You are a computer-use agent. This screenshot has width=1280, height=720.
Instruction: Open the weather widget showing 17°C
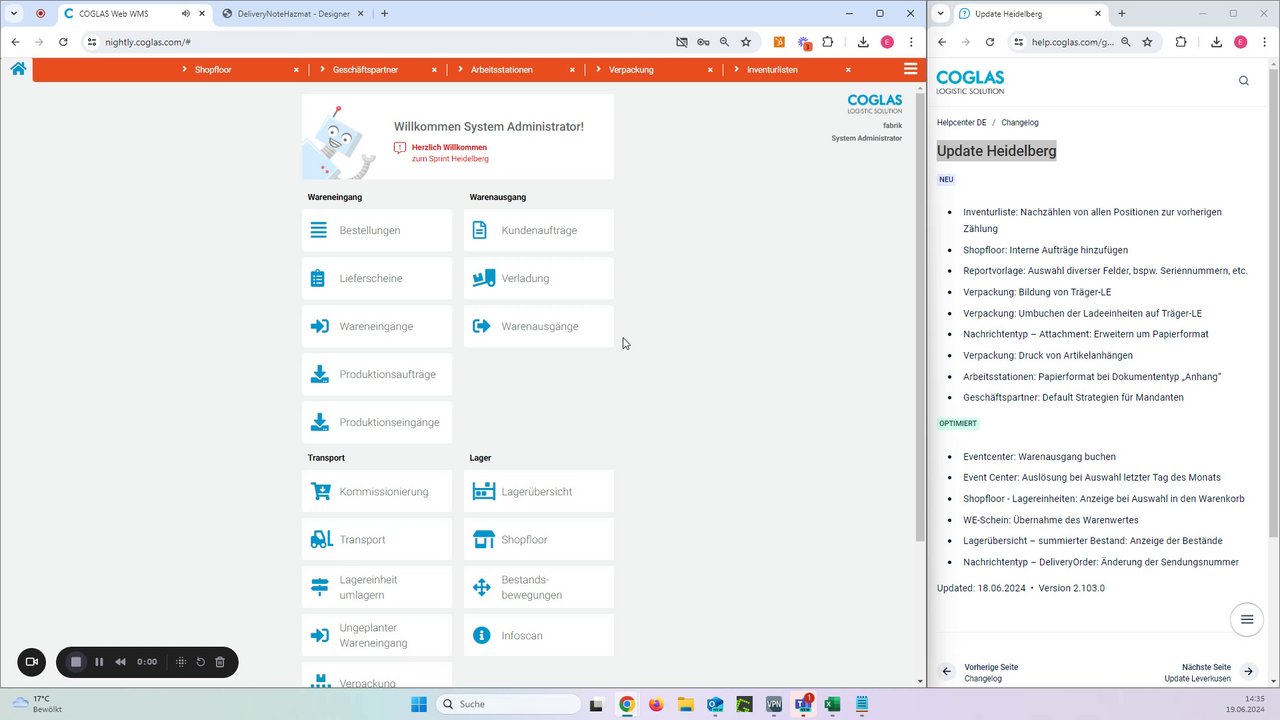coord(38,704)
